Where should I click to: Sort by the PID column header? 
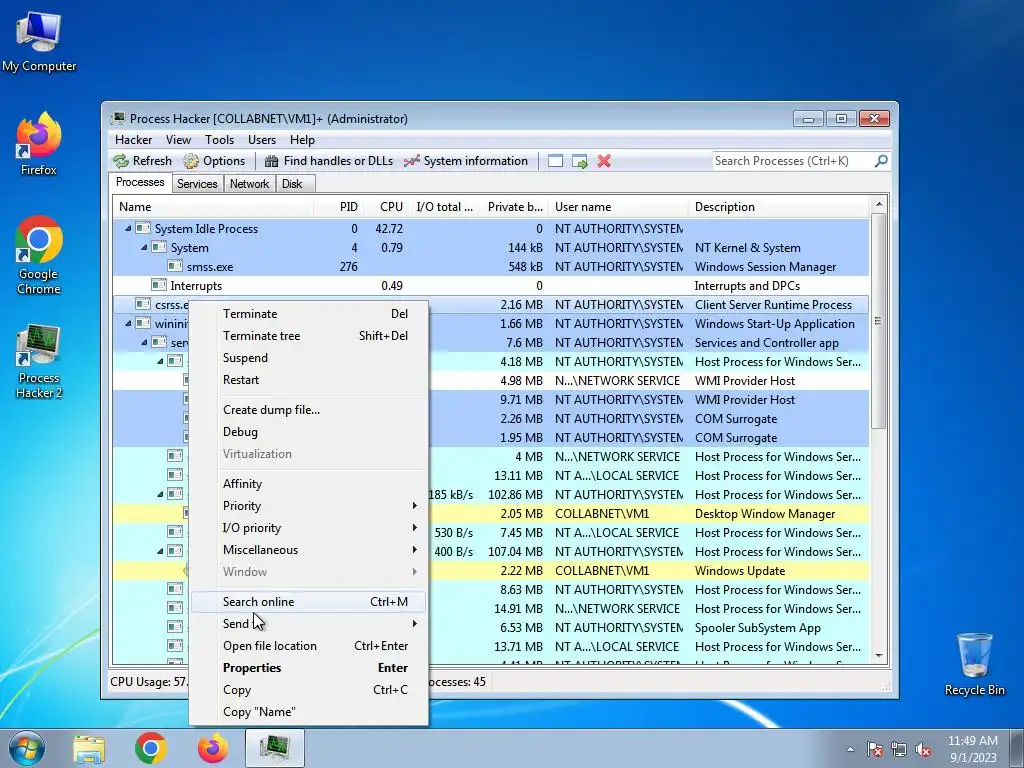coord(340,206)
